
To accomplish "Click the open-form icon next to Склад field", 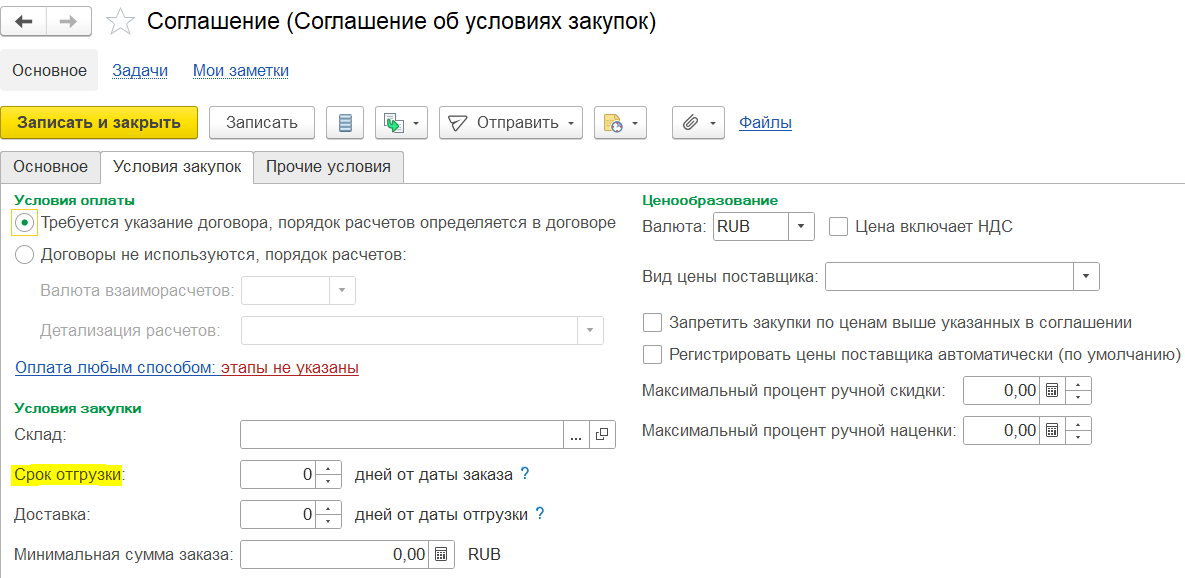I will (602, 434).
